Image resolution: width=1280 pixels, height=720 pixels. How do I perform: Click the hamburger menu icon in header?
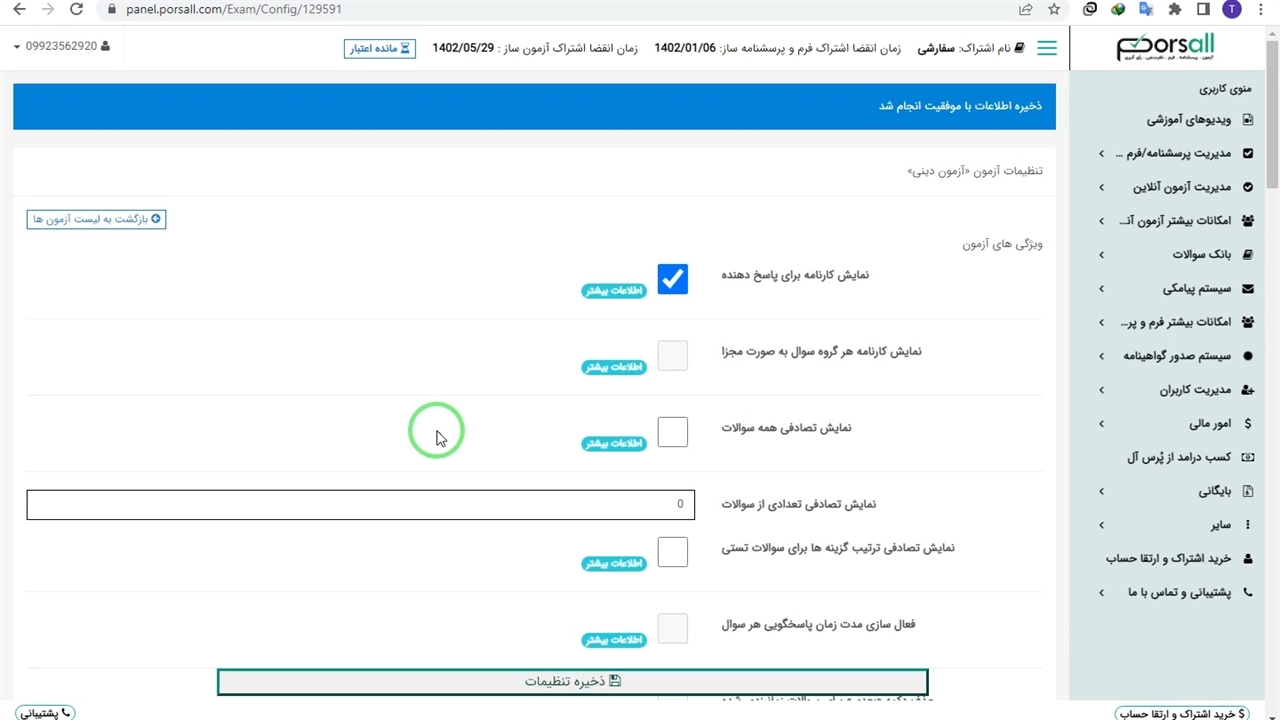1046,48
